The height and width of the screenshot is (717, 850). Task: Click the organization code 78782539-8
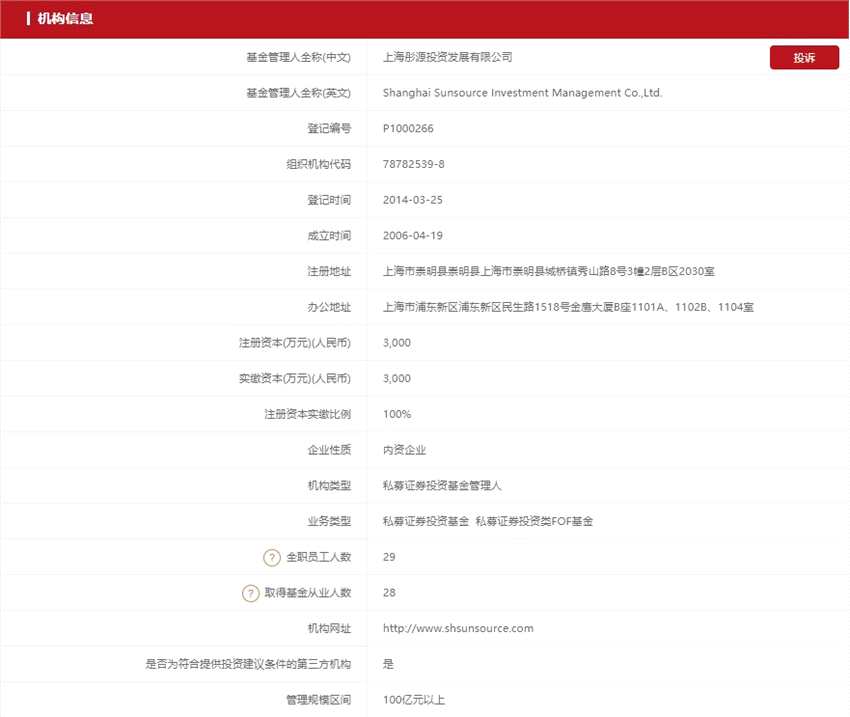[x=414, y=164]
